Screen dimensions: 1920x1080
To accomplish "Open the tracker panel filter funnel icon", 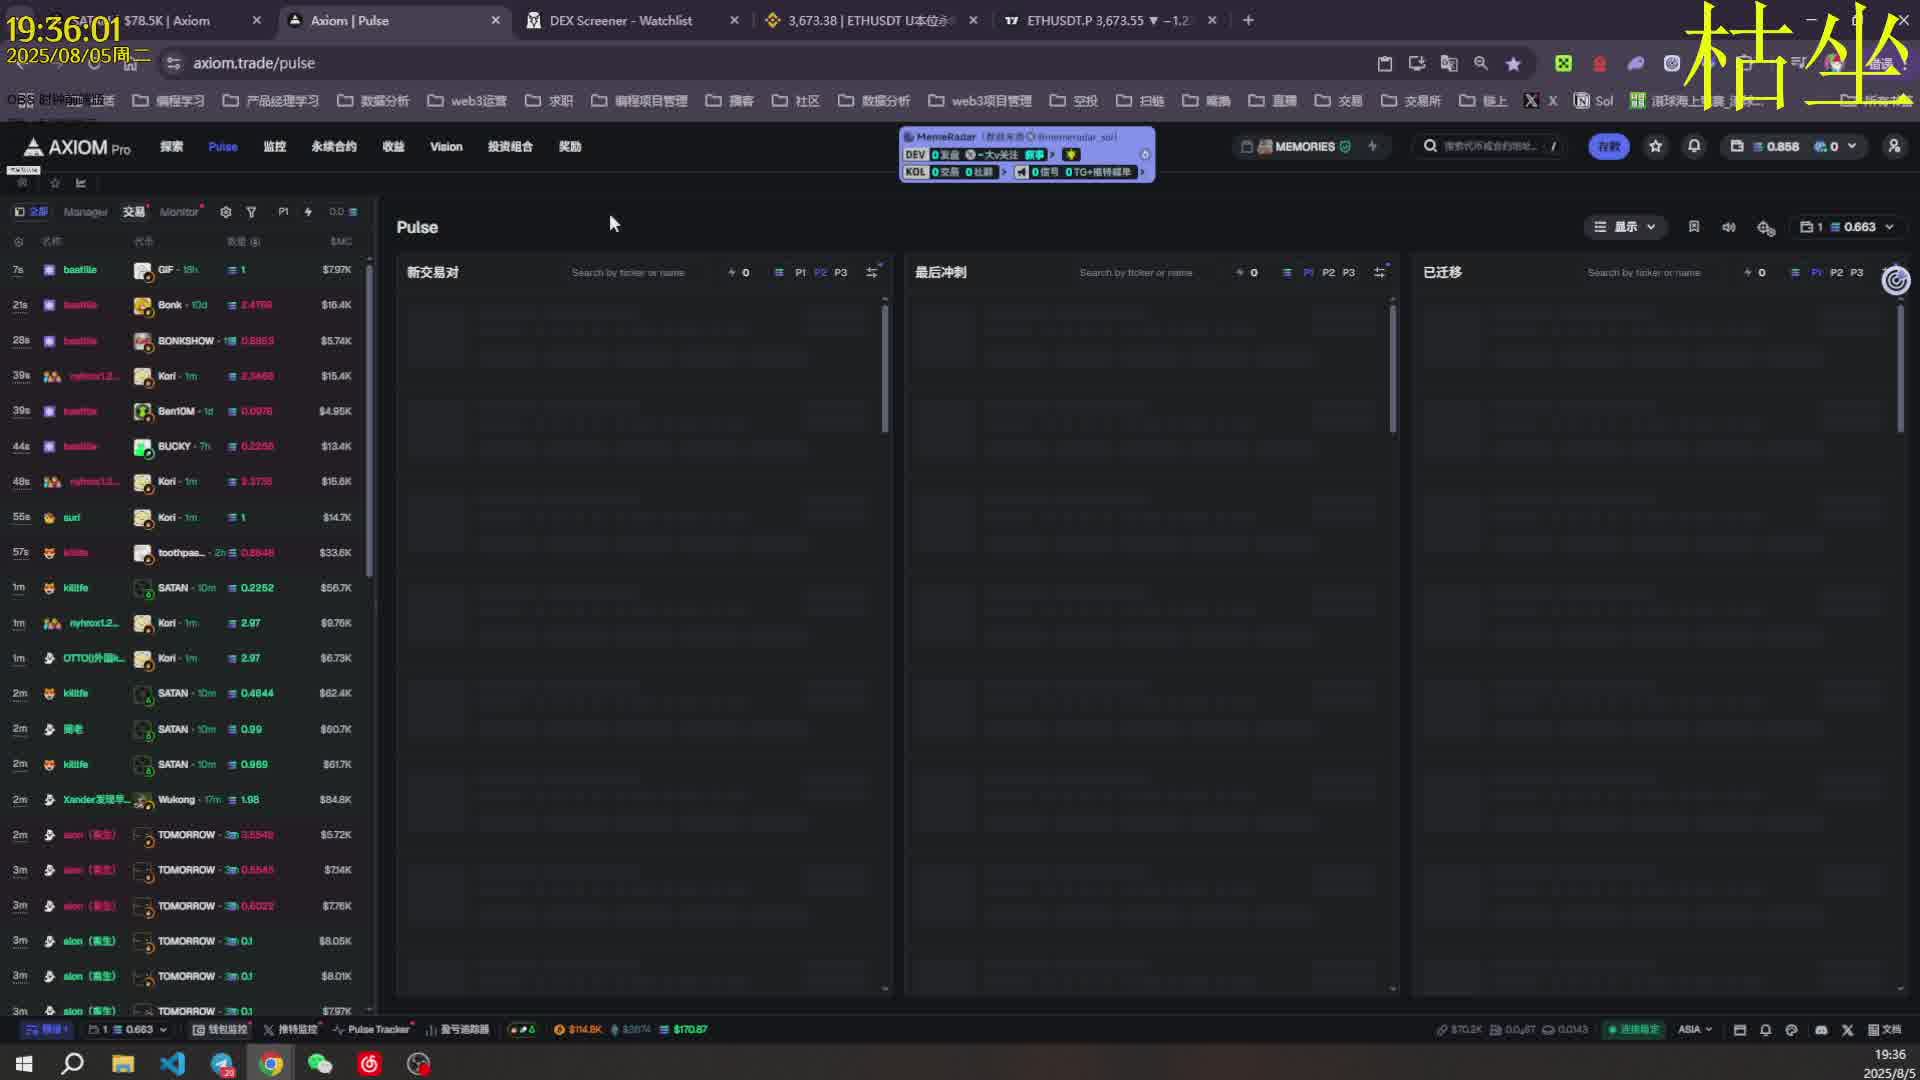I will pos(252,212).
